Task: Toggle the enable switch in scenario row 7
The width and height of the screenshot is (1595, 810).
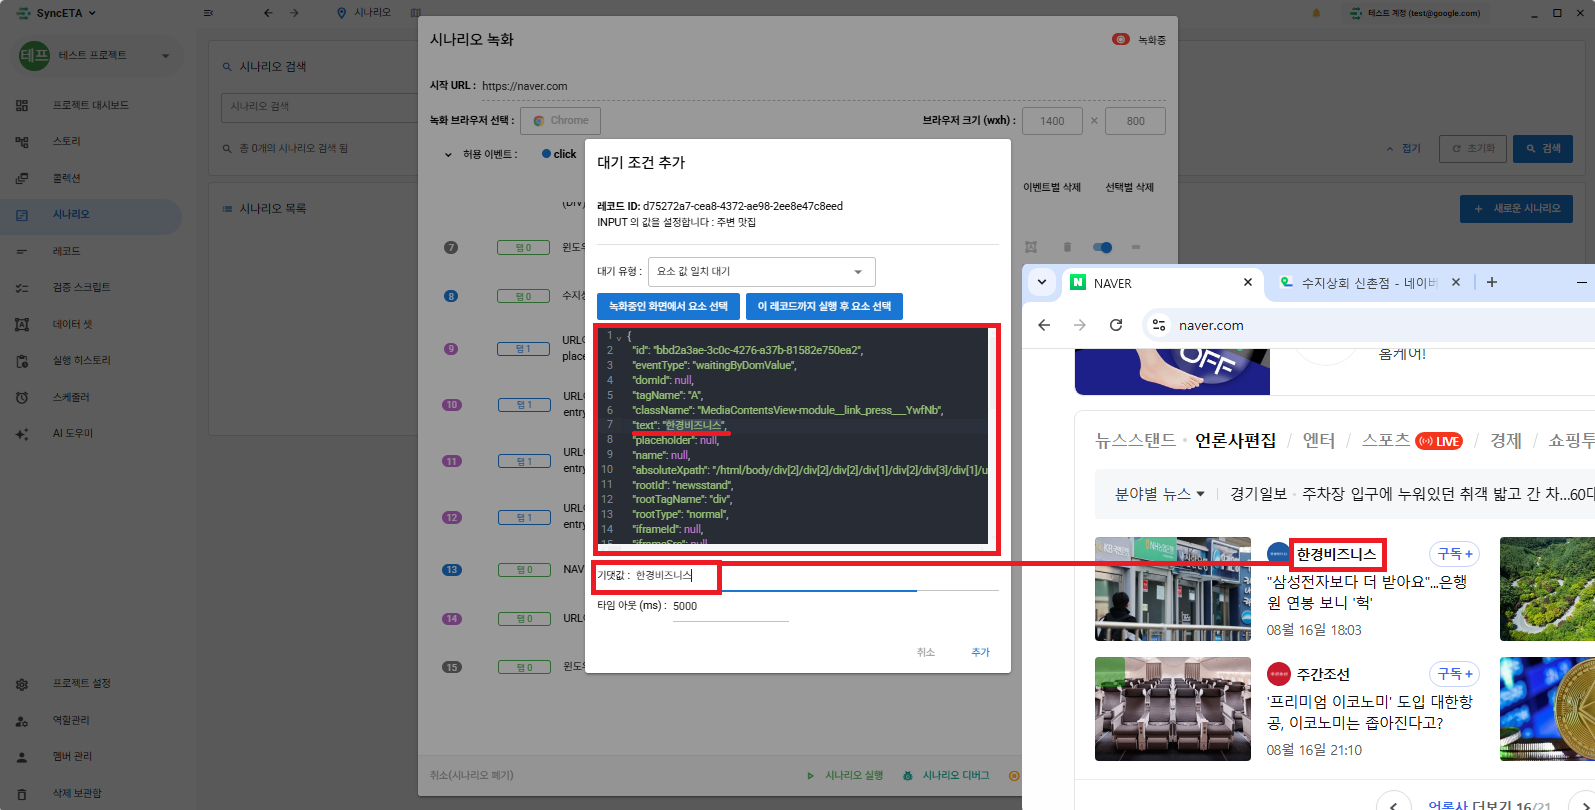Action: [x=1102, y=247]
